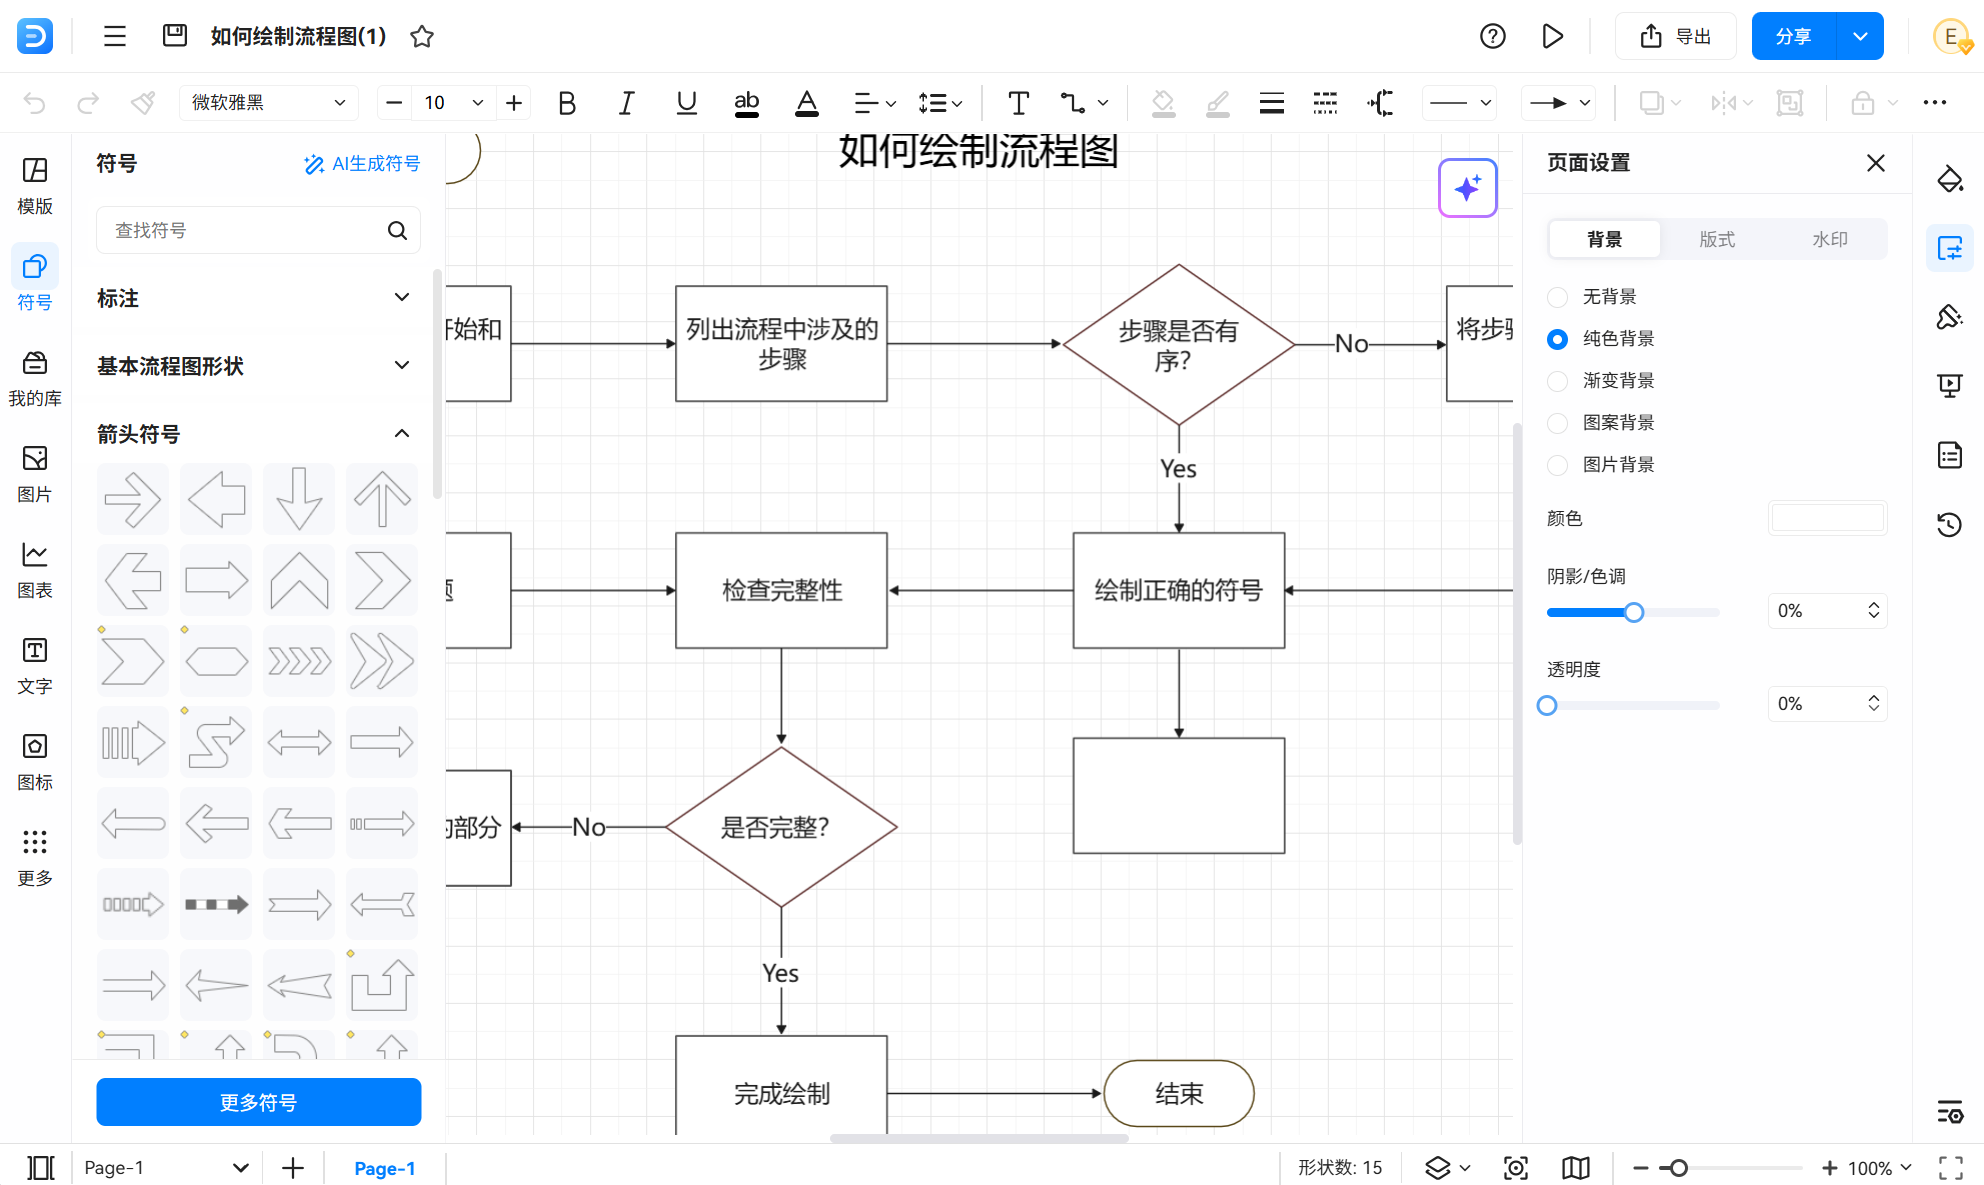Select the Page-1 page tab

click(x=385, y=1168)
